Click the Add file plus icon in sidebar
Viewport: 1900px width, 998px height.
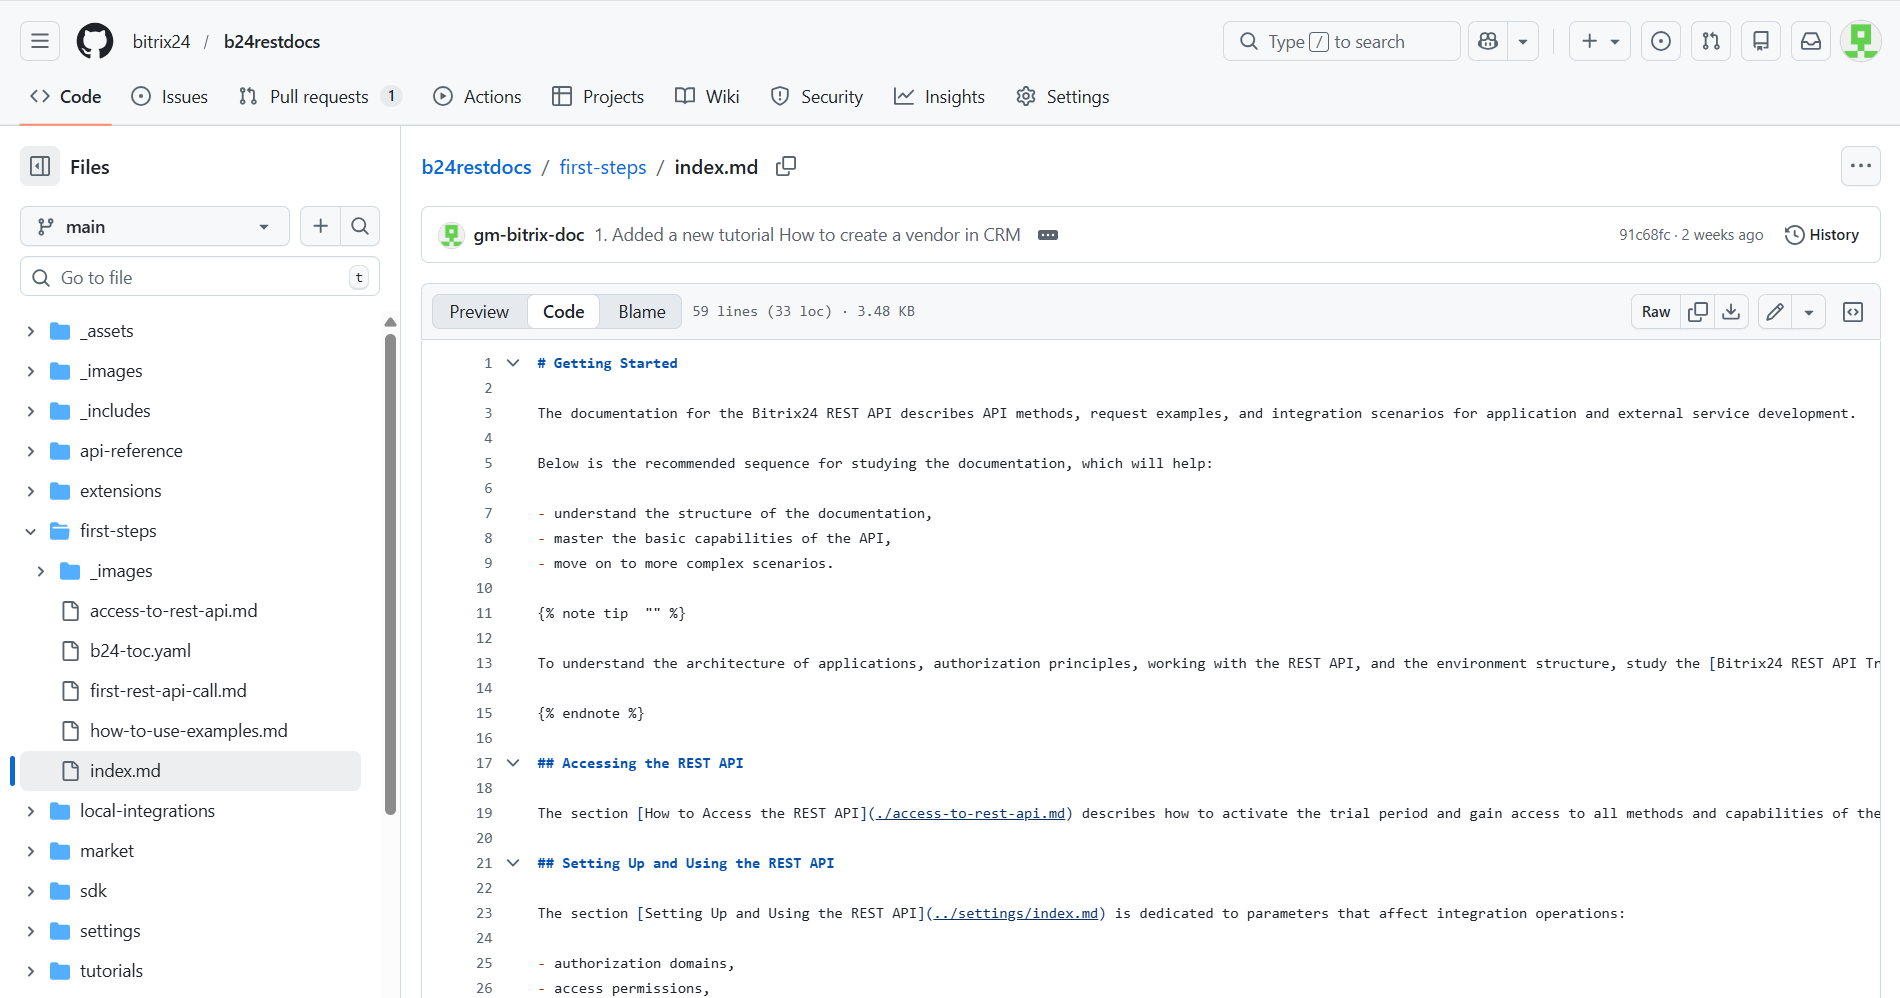point(320,226)
